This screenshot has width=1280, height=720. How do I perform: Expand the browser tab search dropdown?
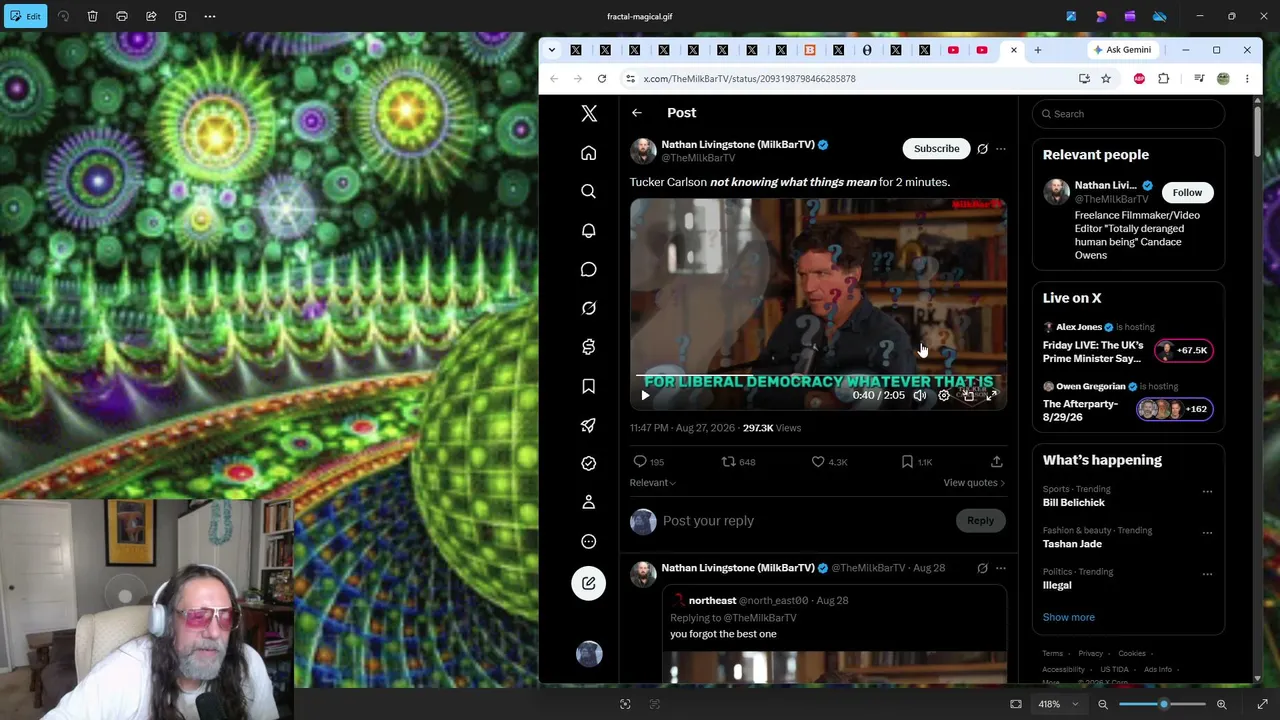[551, 50]
